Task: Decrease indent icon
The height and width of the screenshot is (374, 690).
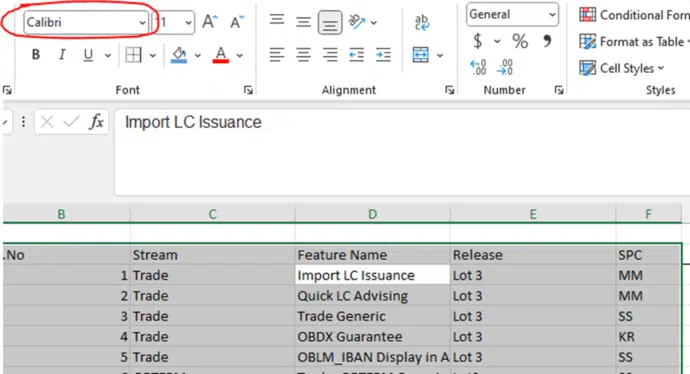Action: pos(356,55)
